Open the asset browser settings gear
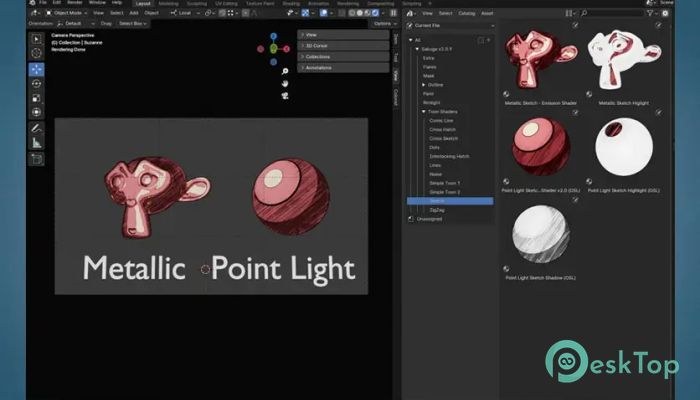The height and width of the screenshot is (400, 700). [x=665, y=13]
